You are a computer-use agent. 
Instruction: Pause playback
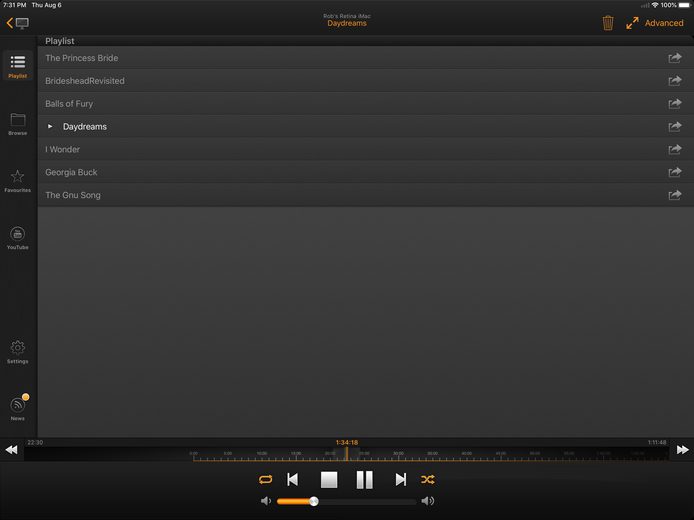tap(365, 479)
